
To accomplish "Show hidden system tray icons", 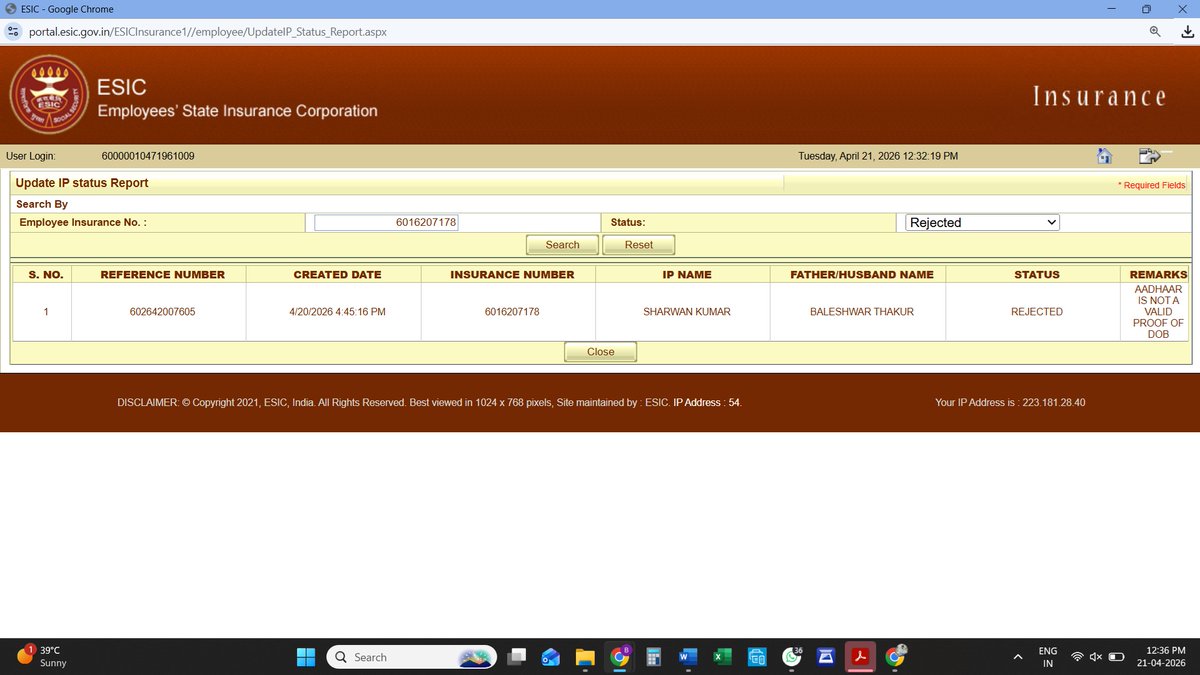I will (1018, 657).
